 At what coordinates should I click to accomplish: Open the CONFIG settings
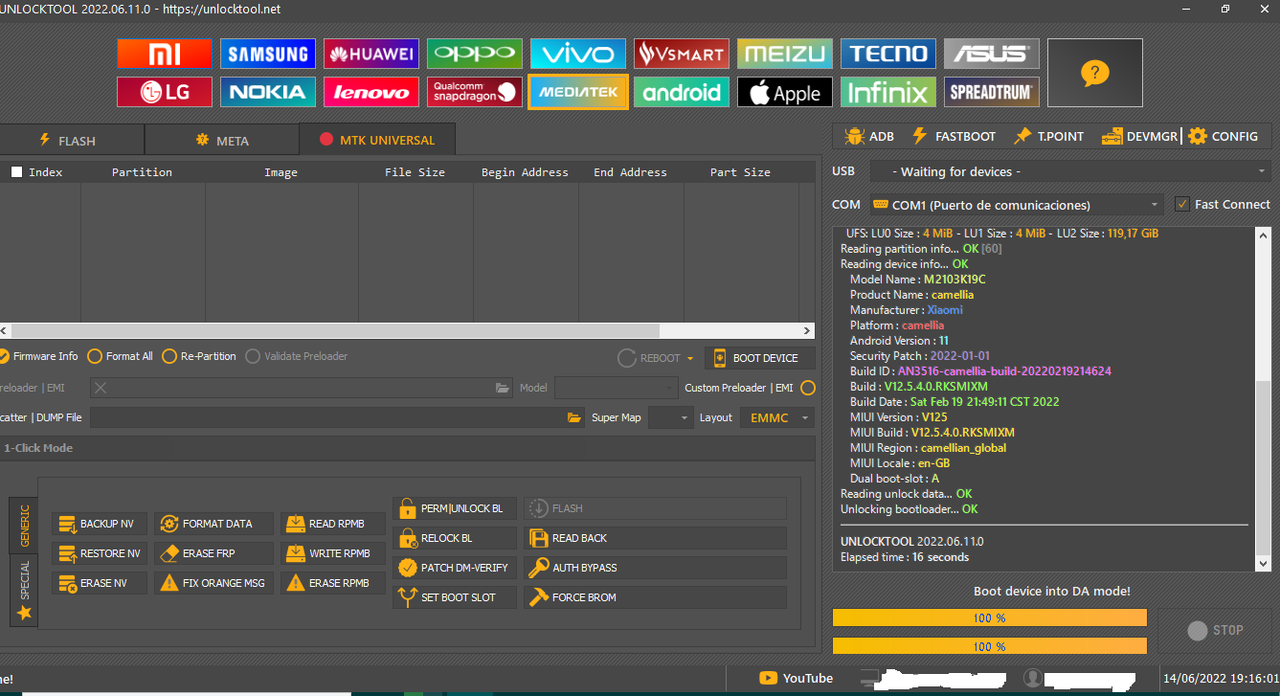pos(1224,136)
